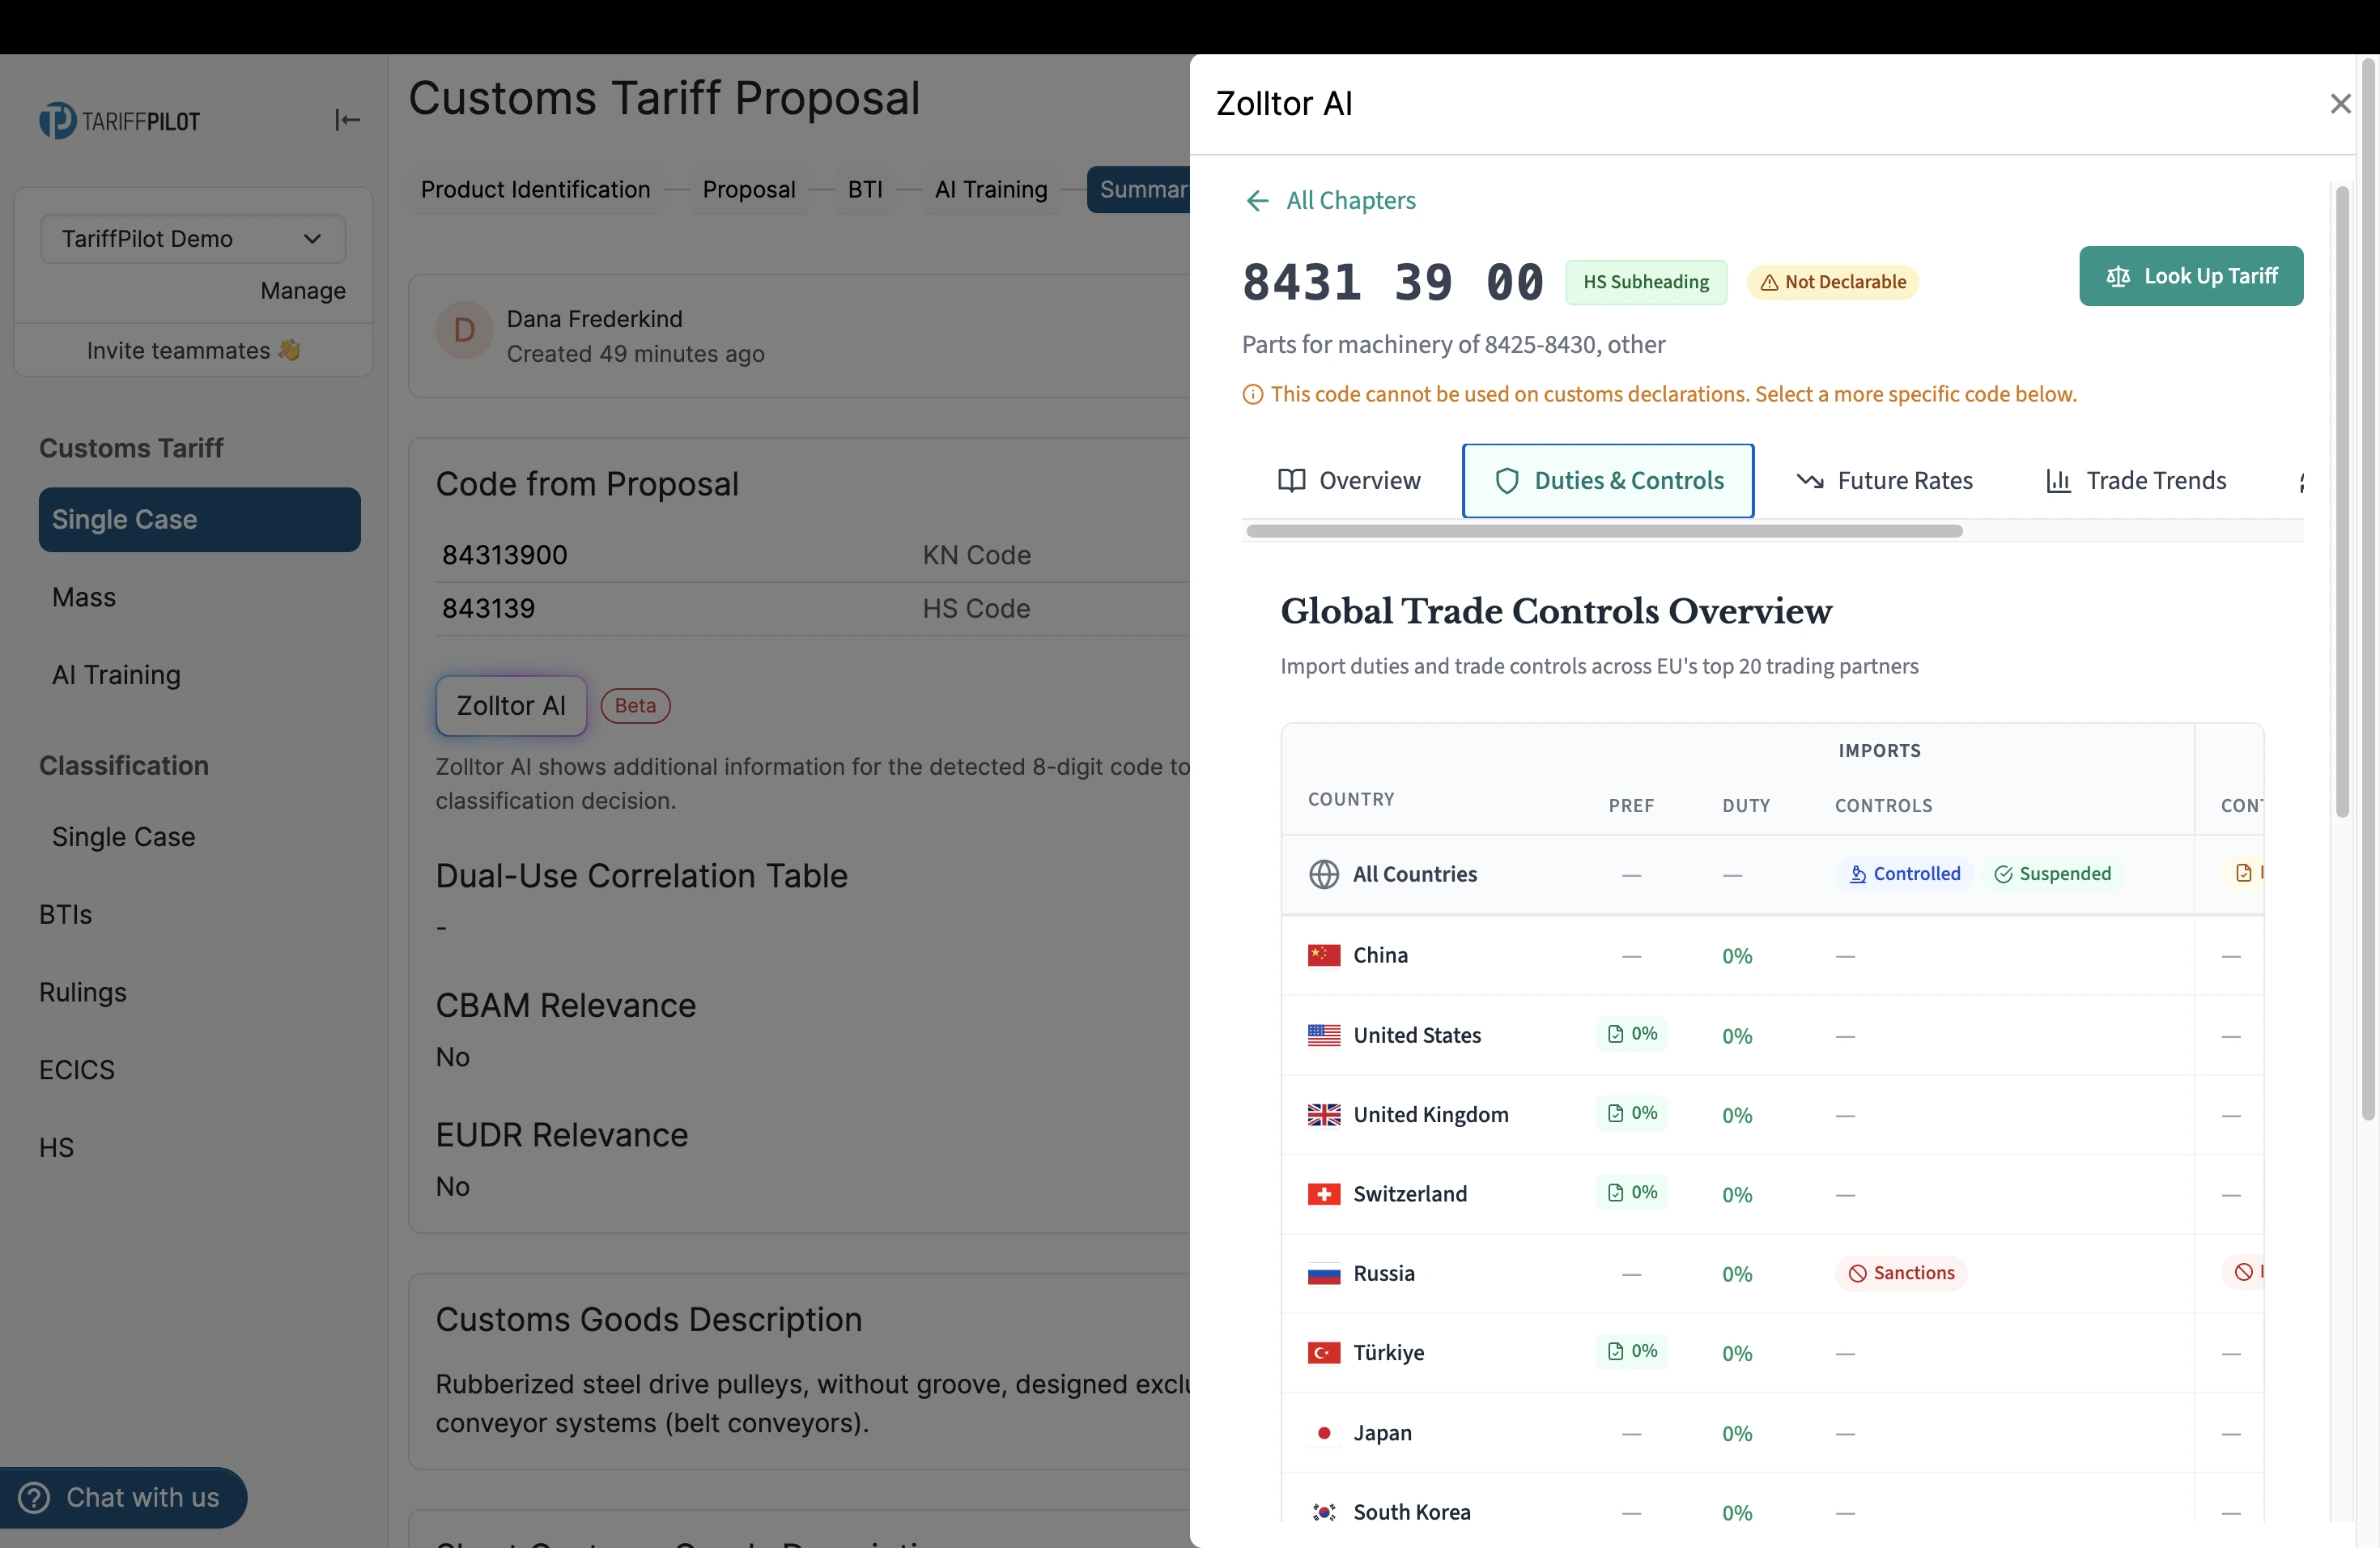The width and height of the screenshot is (2380, 1548).
Task: Click Japan's 0% duty value
Action: 1737,1434
